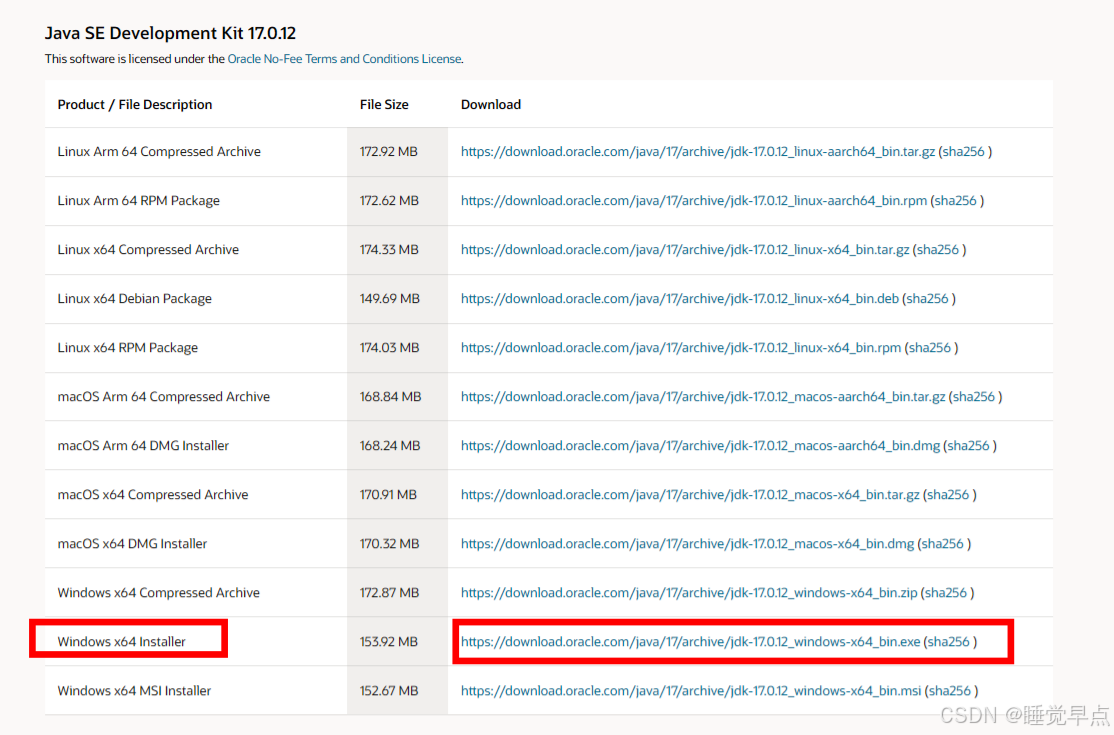Select the 'Linux Arm 64 Compressed Archive' row label
This screenshot has height=735, width=1114.
(x=159, y=151)
